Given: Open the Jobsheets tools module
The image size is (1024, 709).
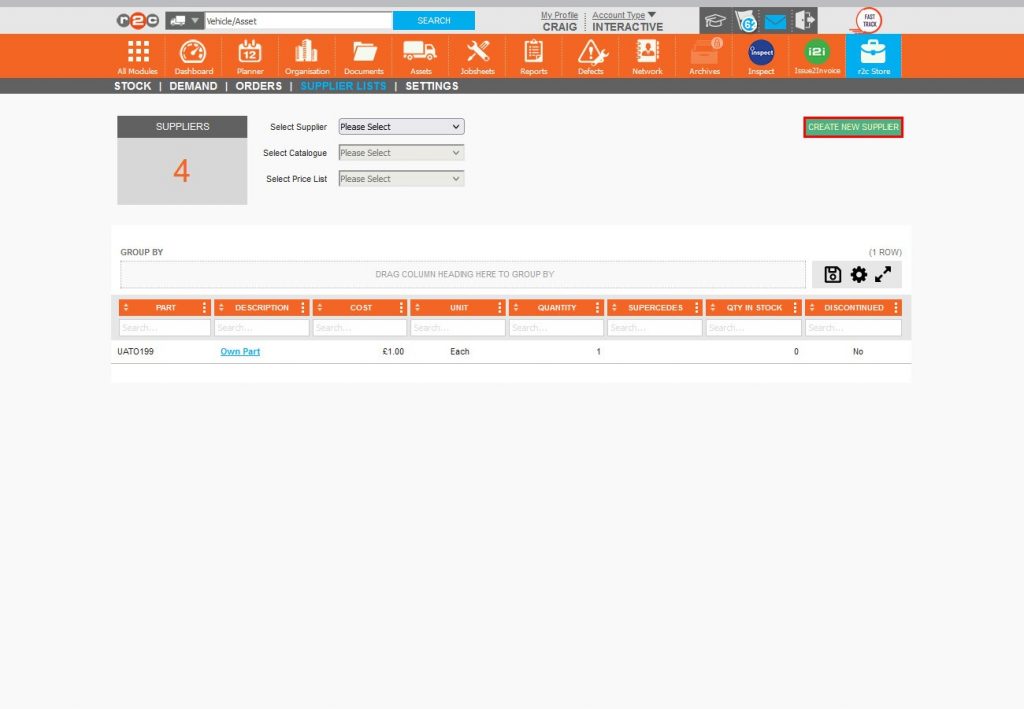Looking at the screenshot, I should [x=477, y=56].
